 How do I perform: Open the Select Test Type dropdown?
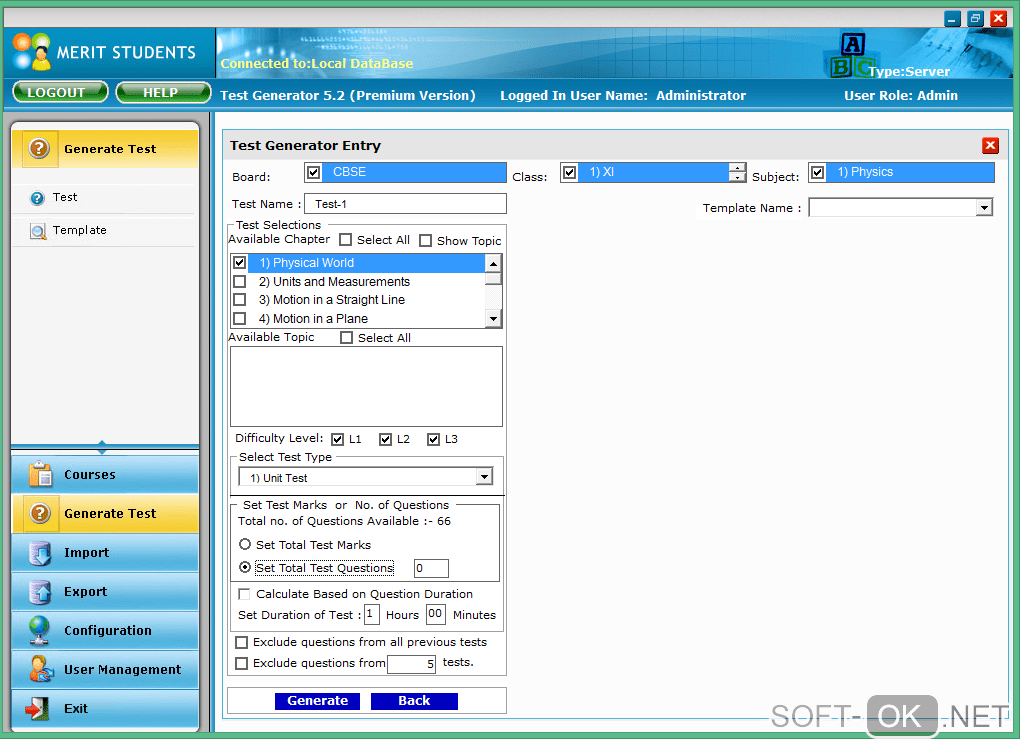click(x=484, y=477)
